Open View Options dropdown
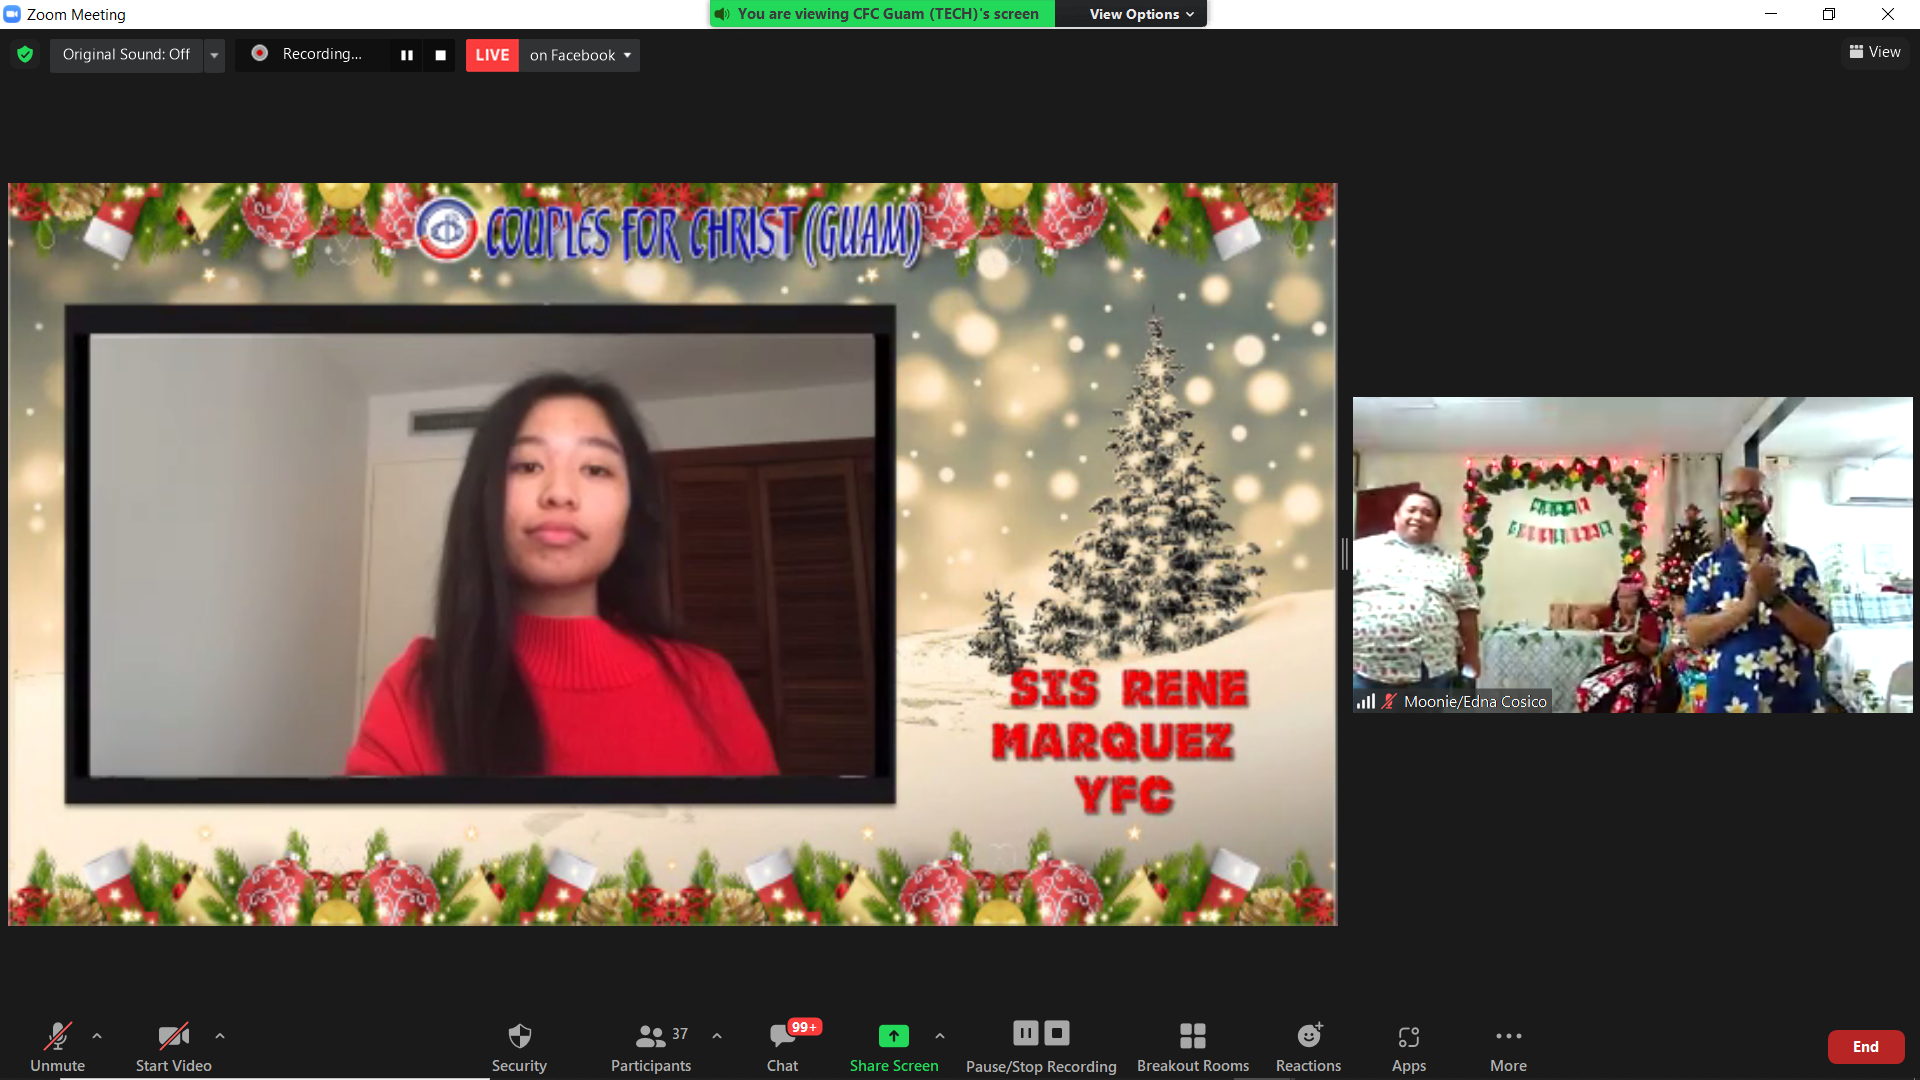The image size is (1920, 1080). (1142, 14)
